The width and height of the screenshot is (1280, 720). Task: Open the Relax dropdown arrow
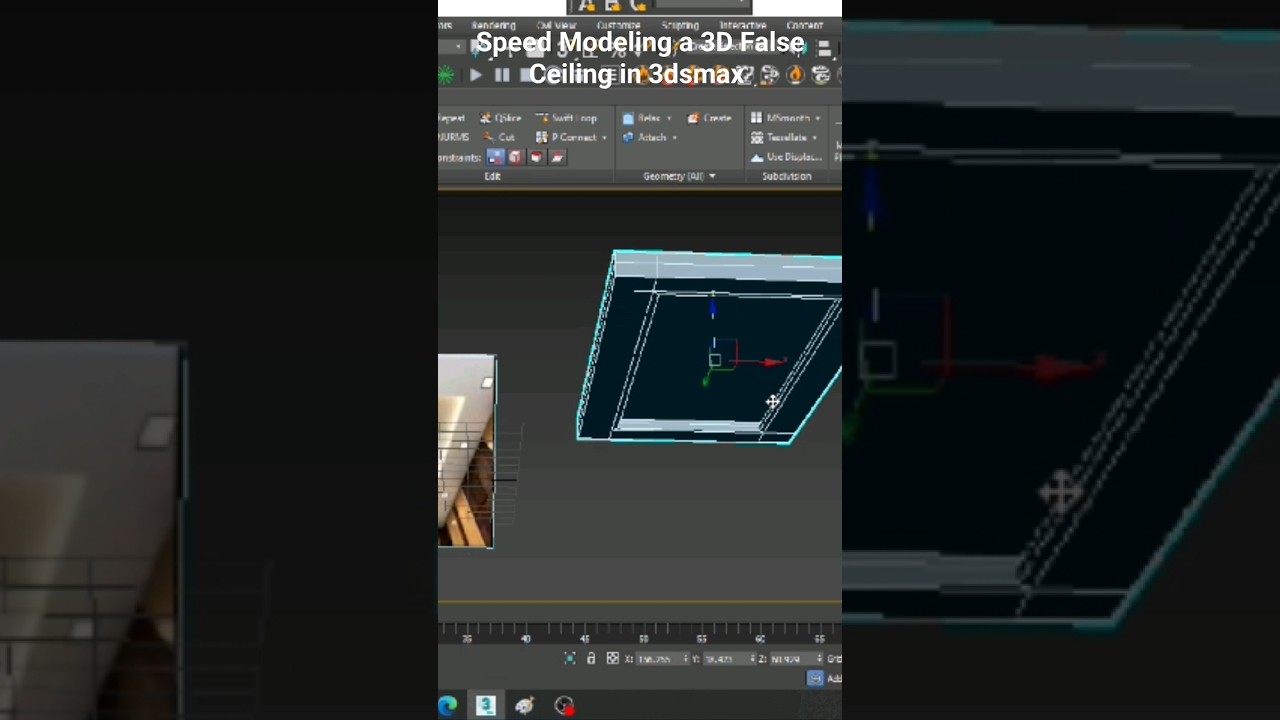[669, 118]
